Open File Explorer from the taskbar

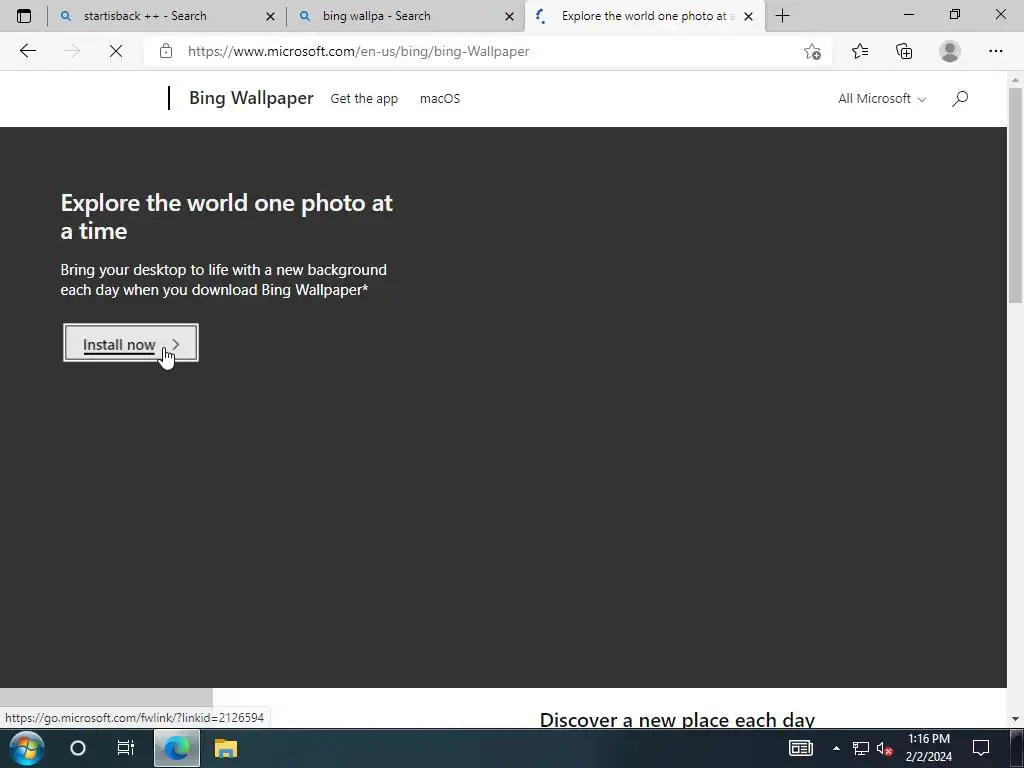click(x=226, y=748)
